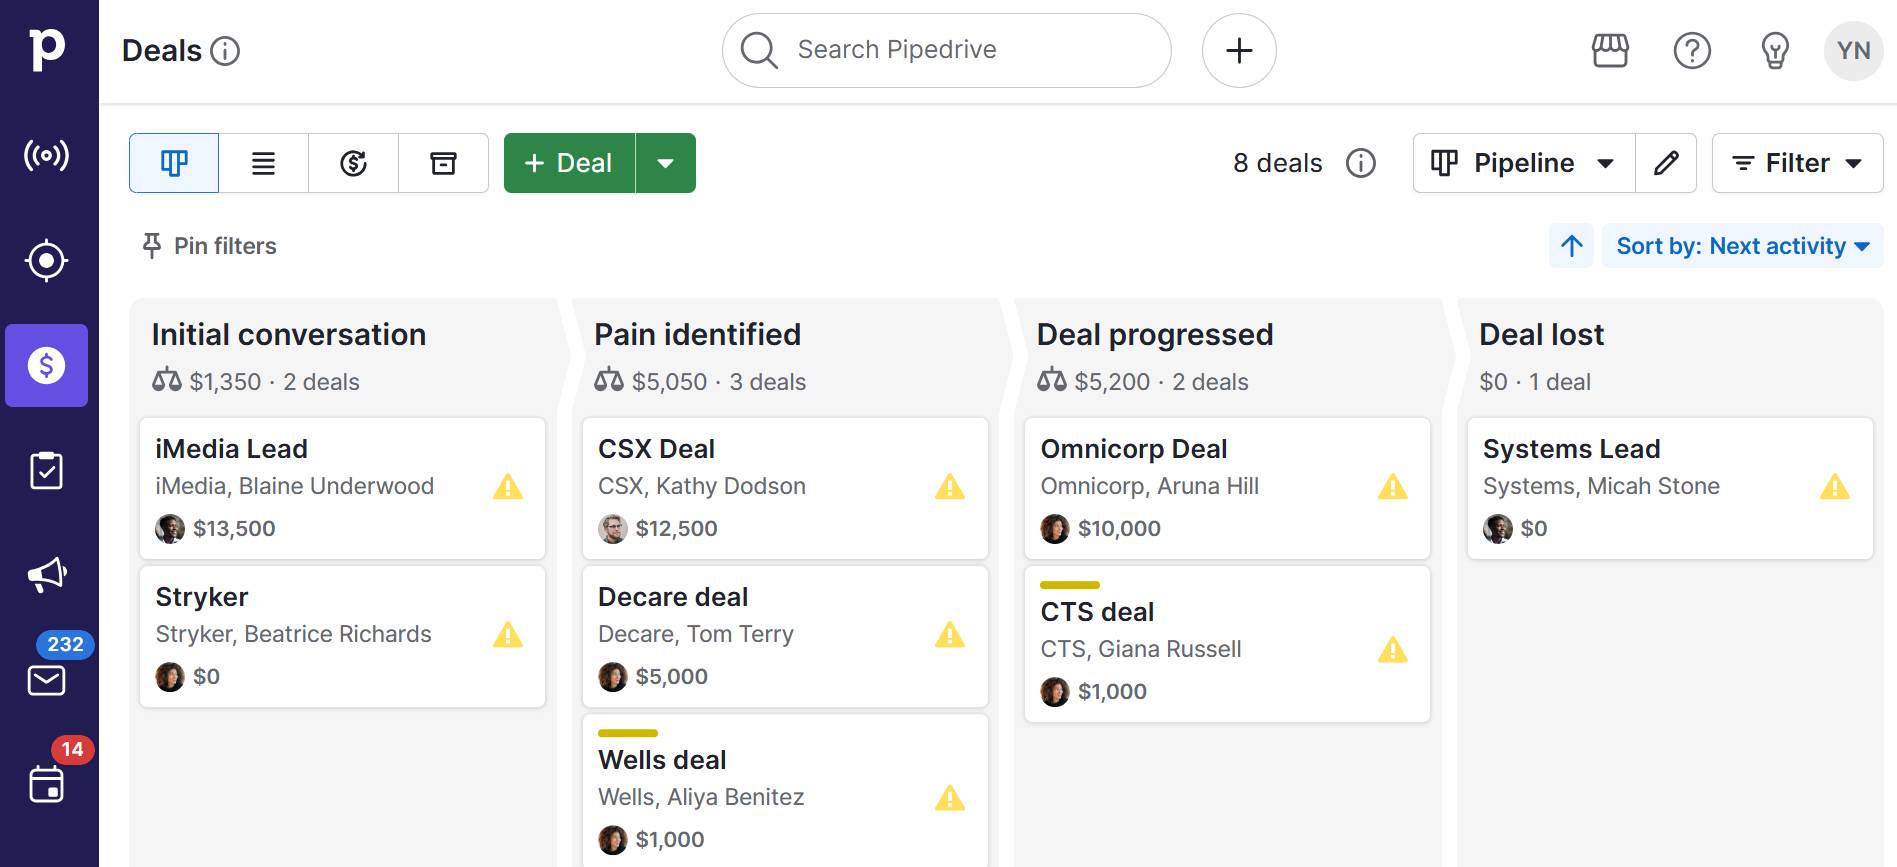The image size is (1897, 867).
Task: Open the Projects clipboard icon in sidebar
Action: [46, 470]
